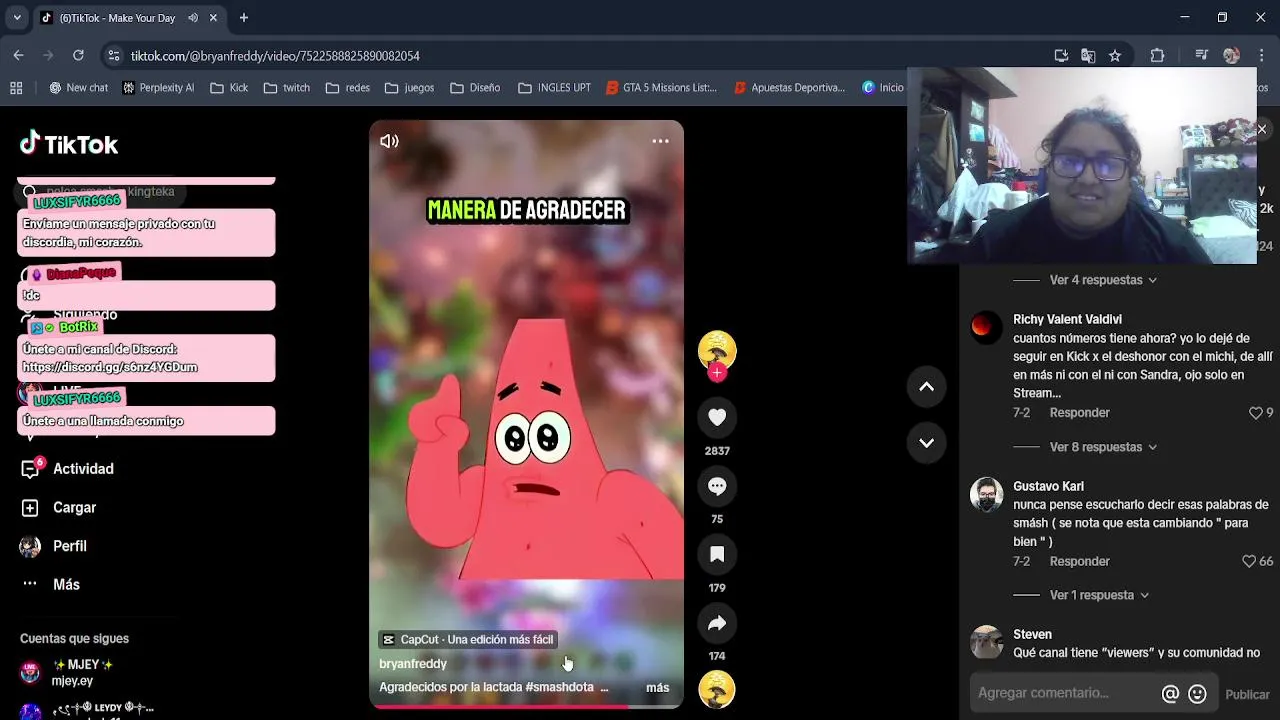Screen dimensions: 1280x720
Task: Click the Agregar comentario input field
Action: (x=1064, y=693)
